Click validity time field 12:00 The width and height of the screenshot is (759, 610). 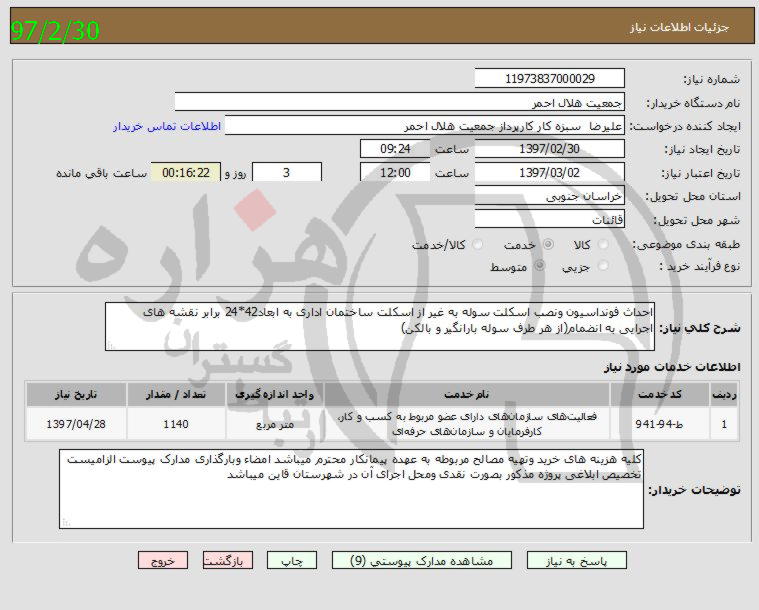coord(395,172)
